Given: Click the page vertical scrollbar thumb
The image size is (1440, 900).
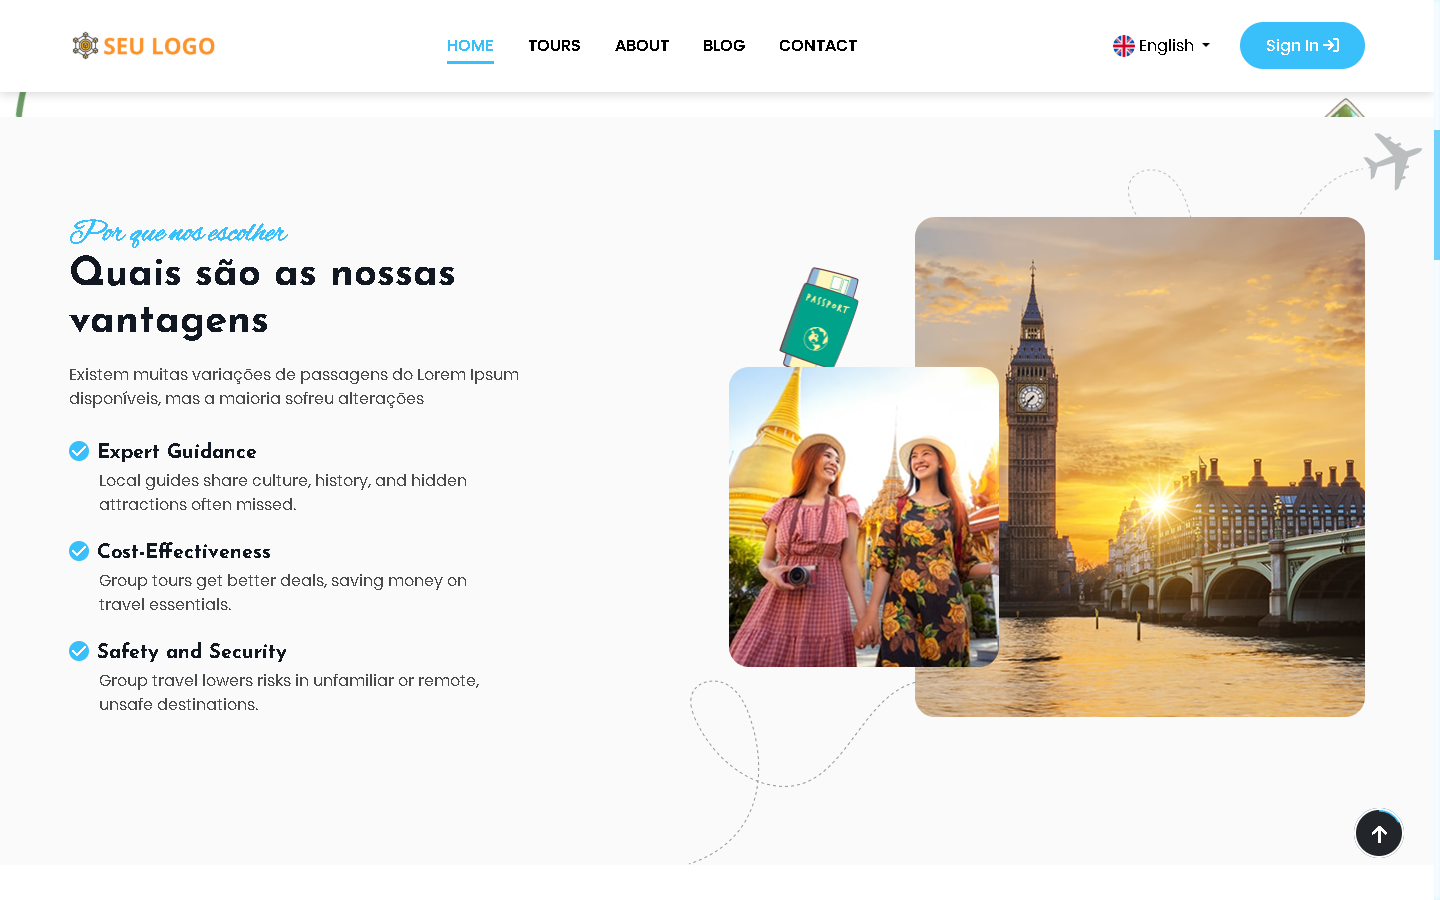Looking at the screenshot, I should click(1436, 195).
